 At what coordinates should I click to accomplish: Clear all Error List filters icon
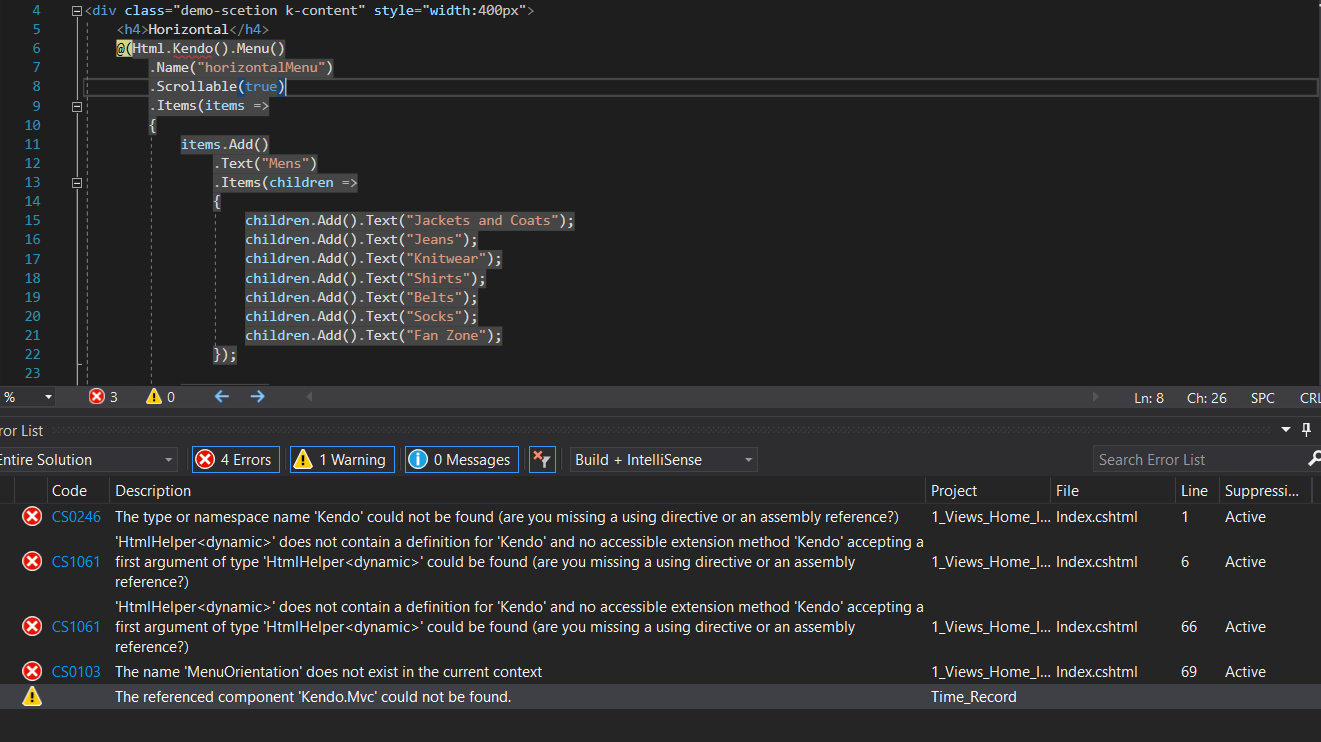(x=541, y=460)
